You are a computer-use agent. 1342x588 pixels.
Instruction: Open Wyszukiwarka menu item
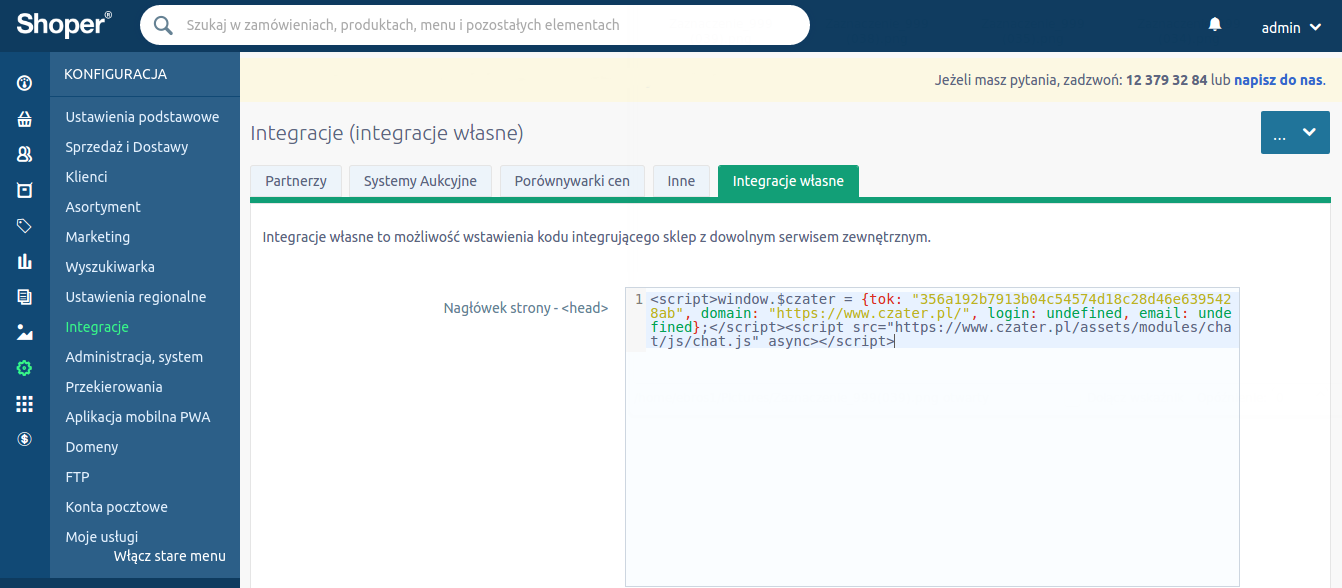coord(110,267)
